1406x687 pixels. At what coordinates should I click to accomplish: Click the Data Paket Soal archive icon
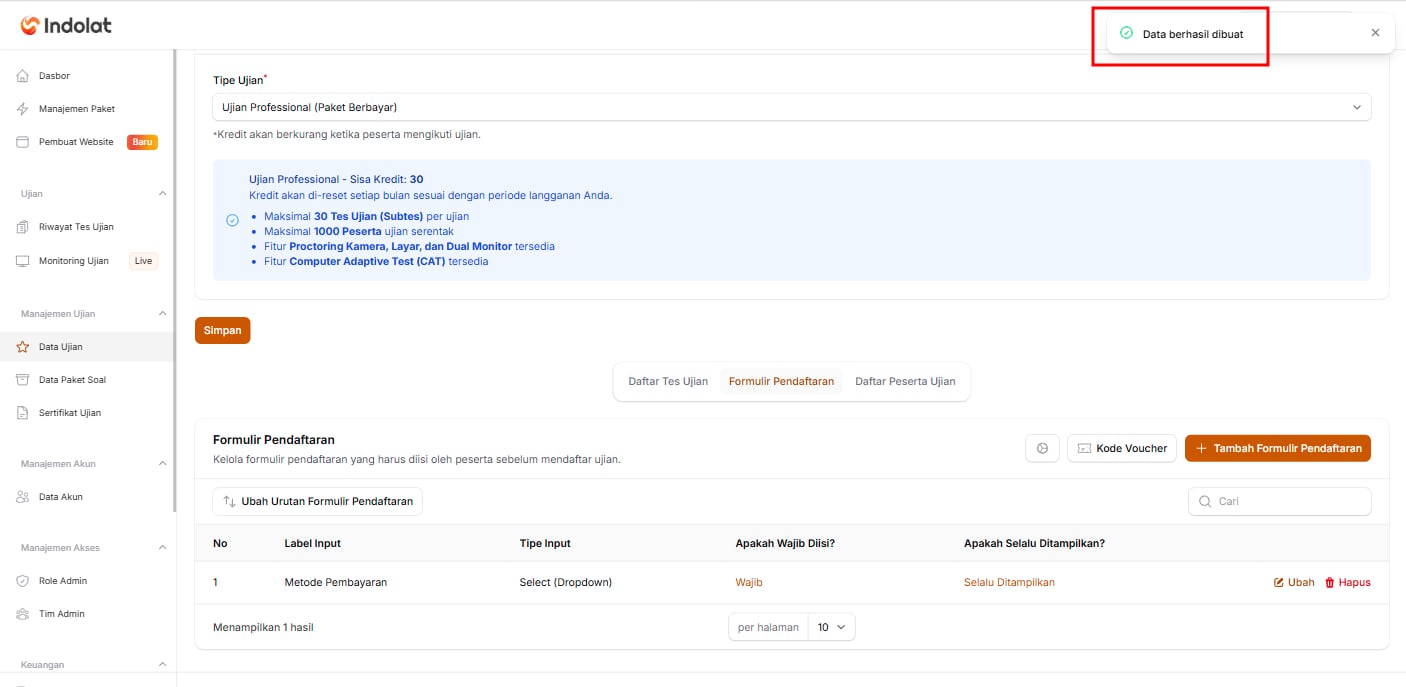23,380
